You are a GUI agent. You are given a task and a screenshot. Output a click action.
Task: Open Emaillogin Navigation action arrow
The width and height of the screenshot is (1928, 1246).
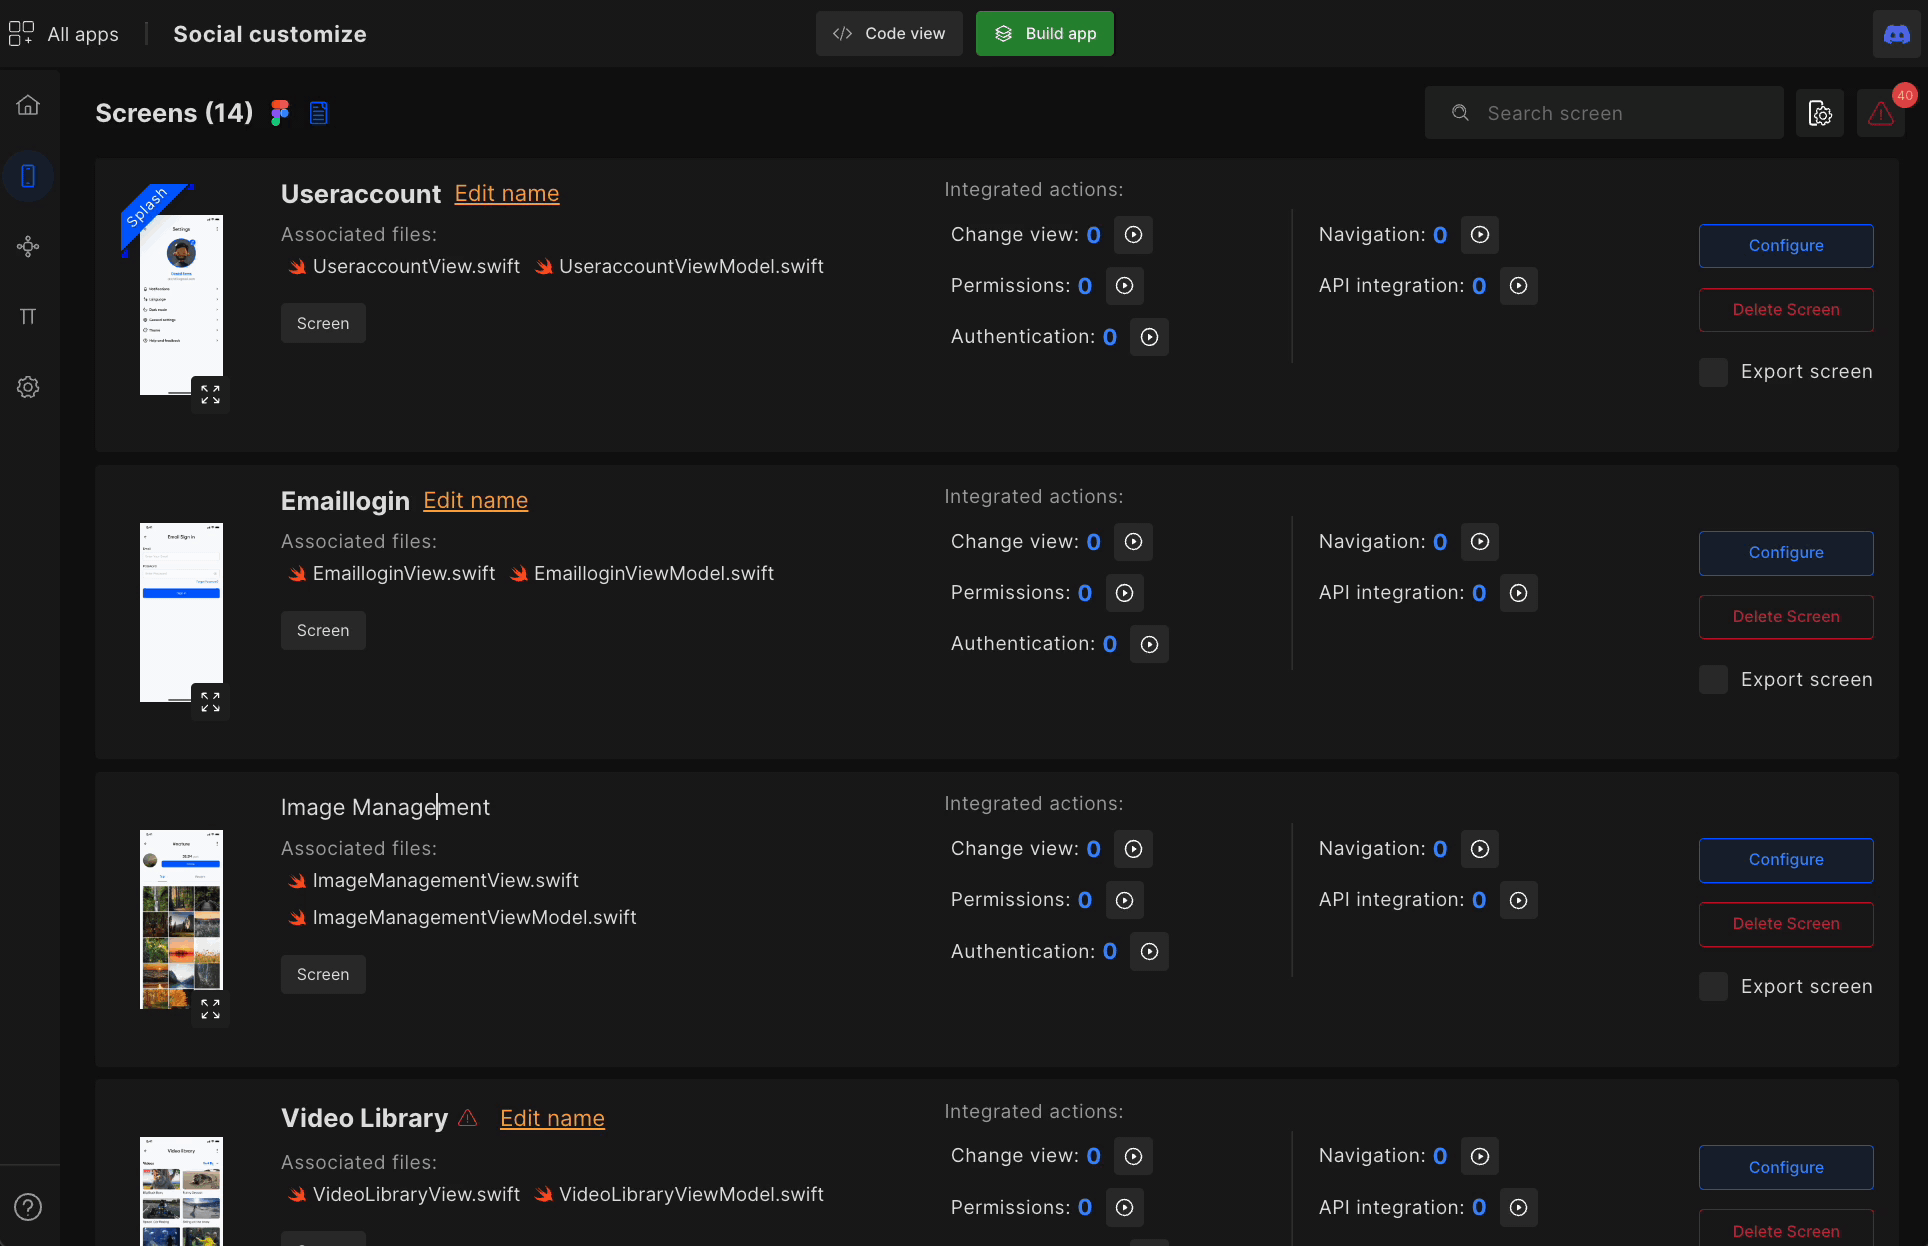tap(1480, 542)
